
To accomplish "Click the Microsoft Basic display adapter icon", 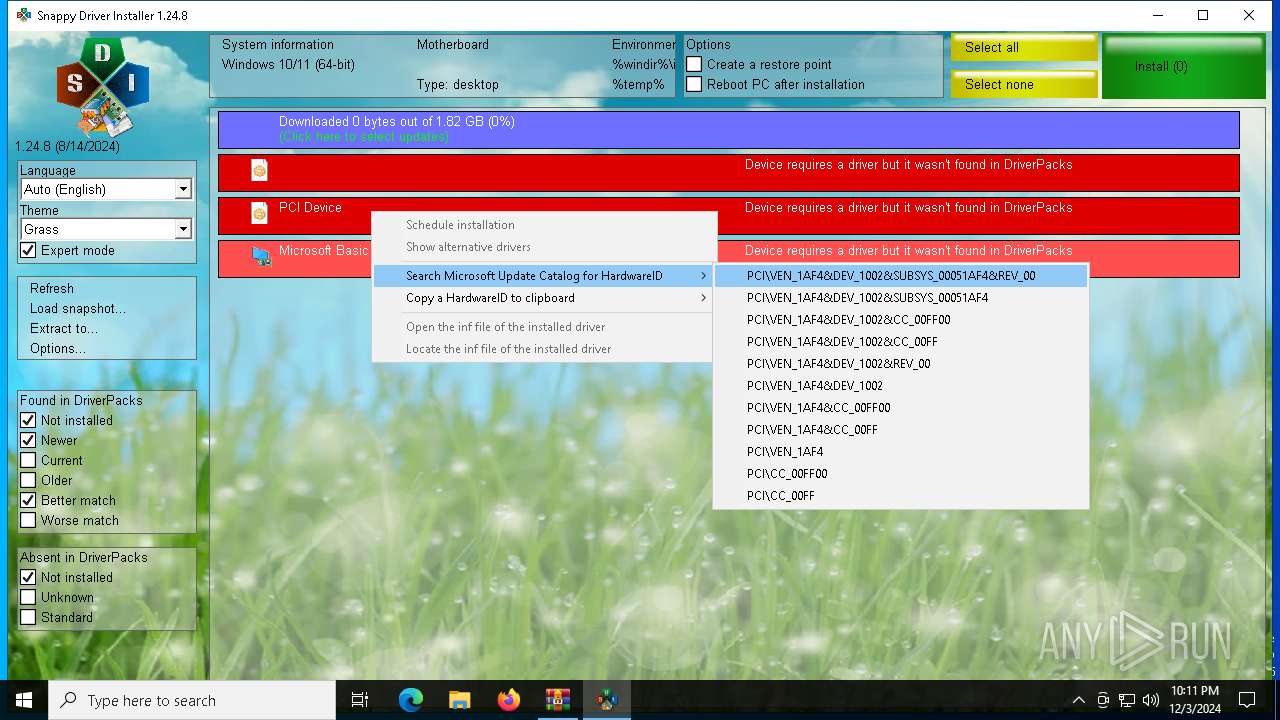I will 261,257.
